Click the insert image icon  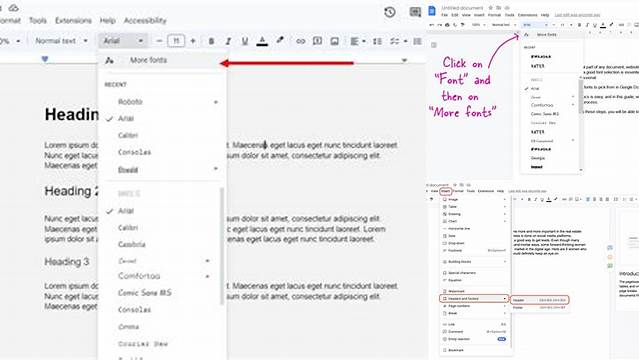[335, 41]
